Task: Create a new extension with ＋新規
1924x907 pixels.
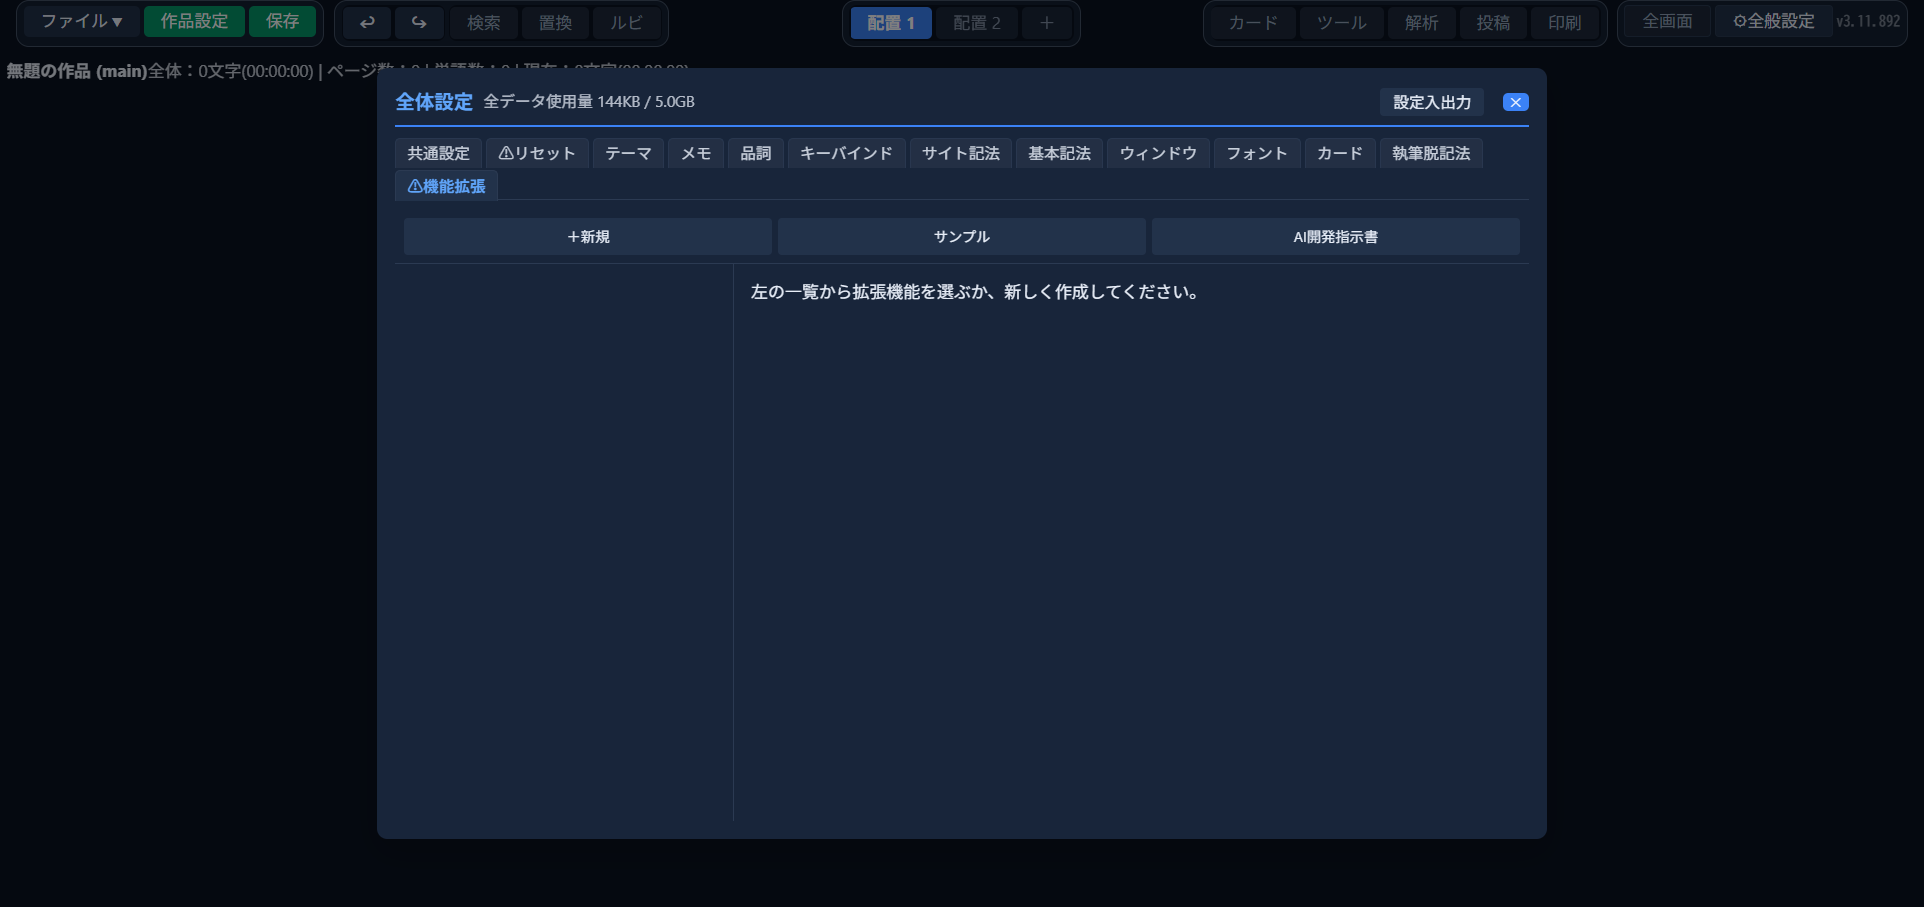Action: coord(588,237)
